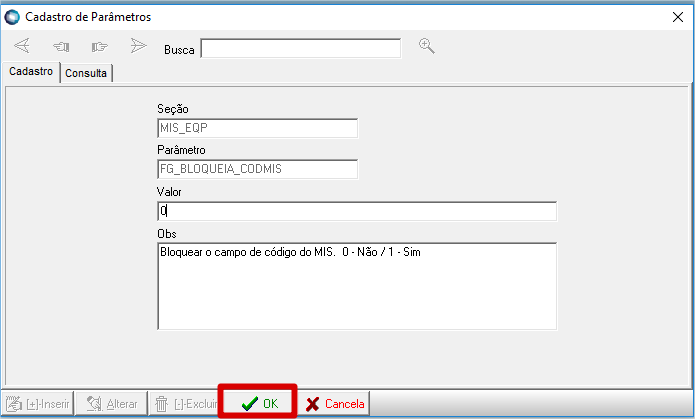Click the [-]-Excluir button
Viewport: 695px width, 419px height.
pos(184,403)
